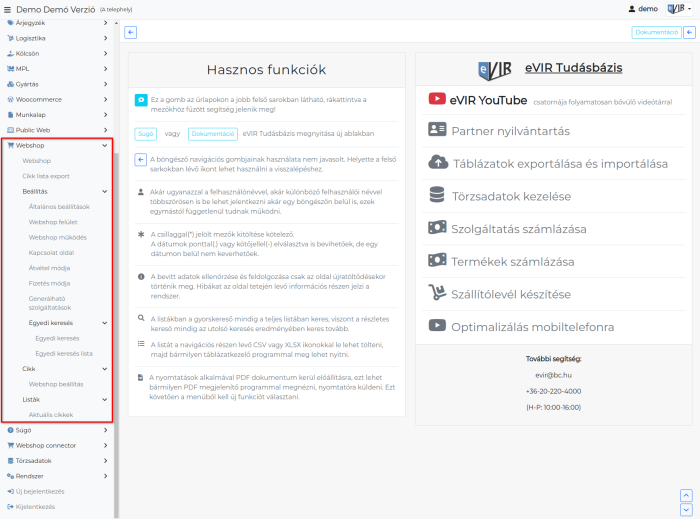Click the Dokumentáció button in top right
Image resolution: width=700 pixels, height=519 pixels.
pyautogui.click(x=655, y=32)
